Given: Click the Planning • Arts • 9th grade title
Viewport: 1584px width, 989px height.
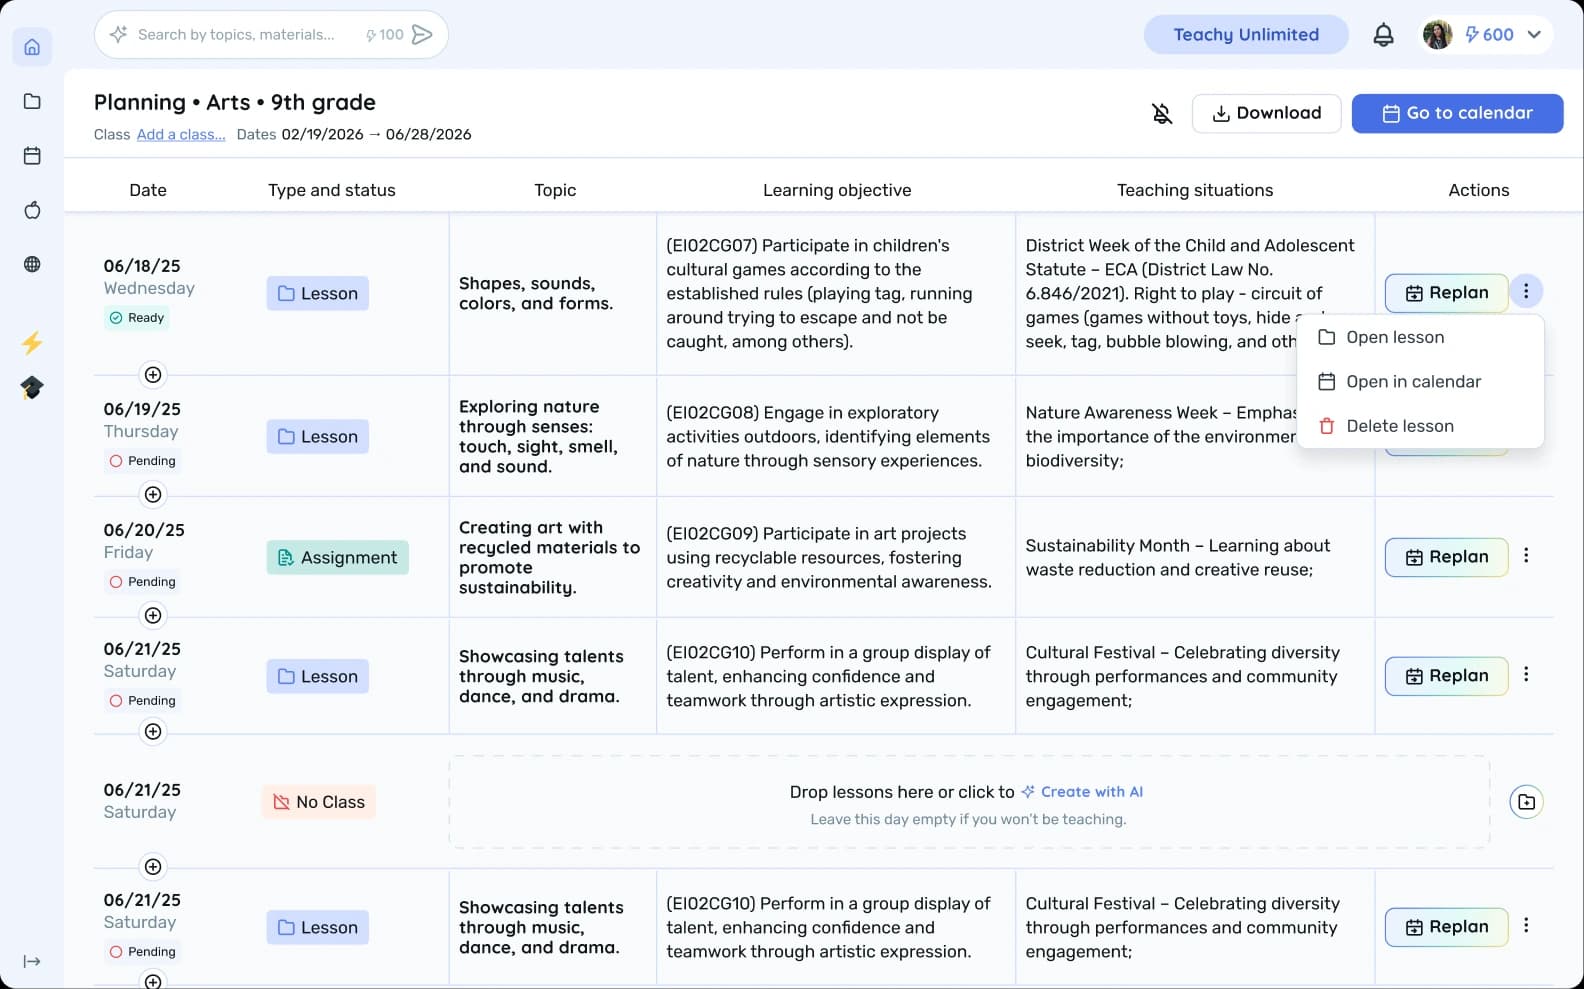Looking at the screenshot, I should (235, 102).
